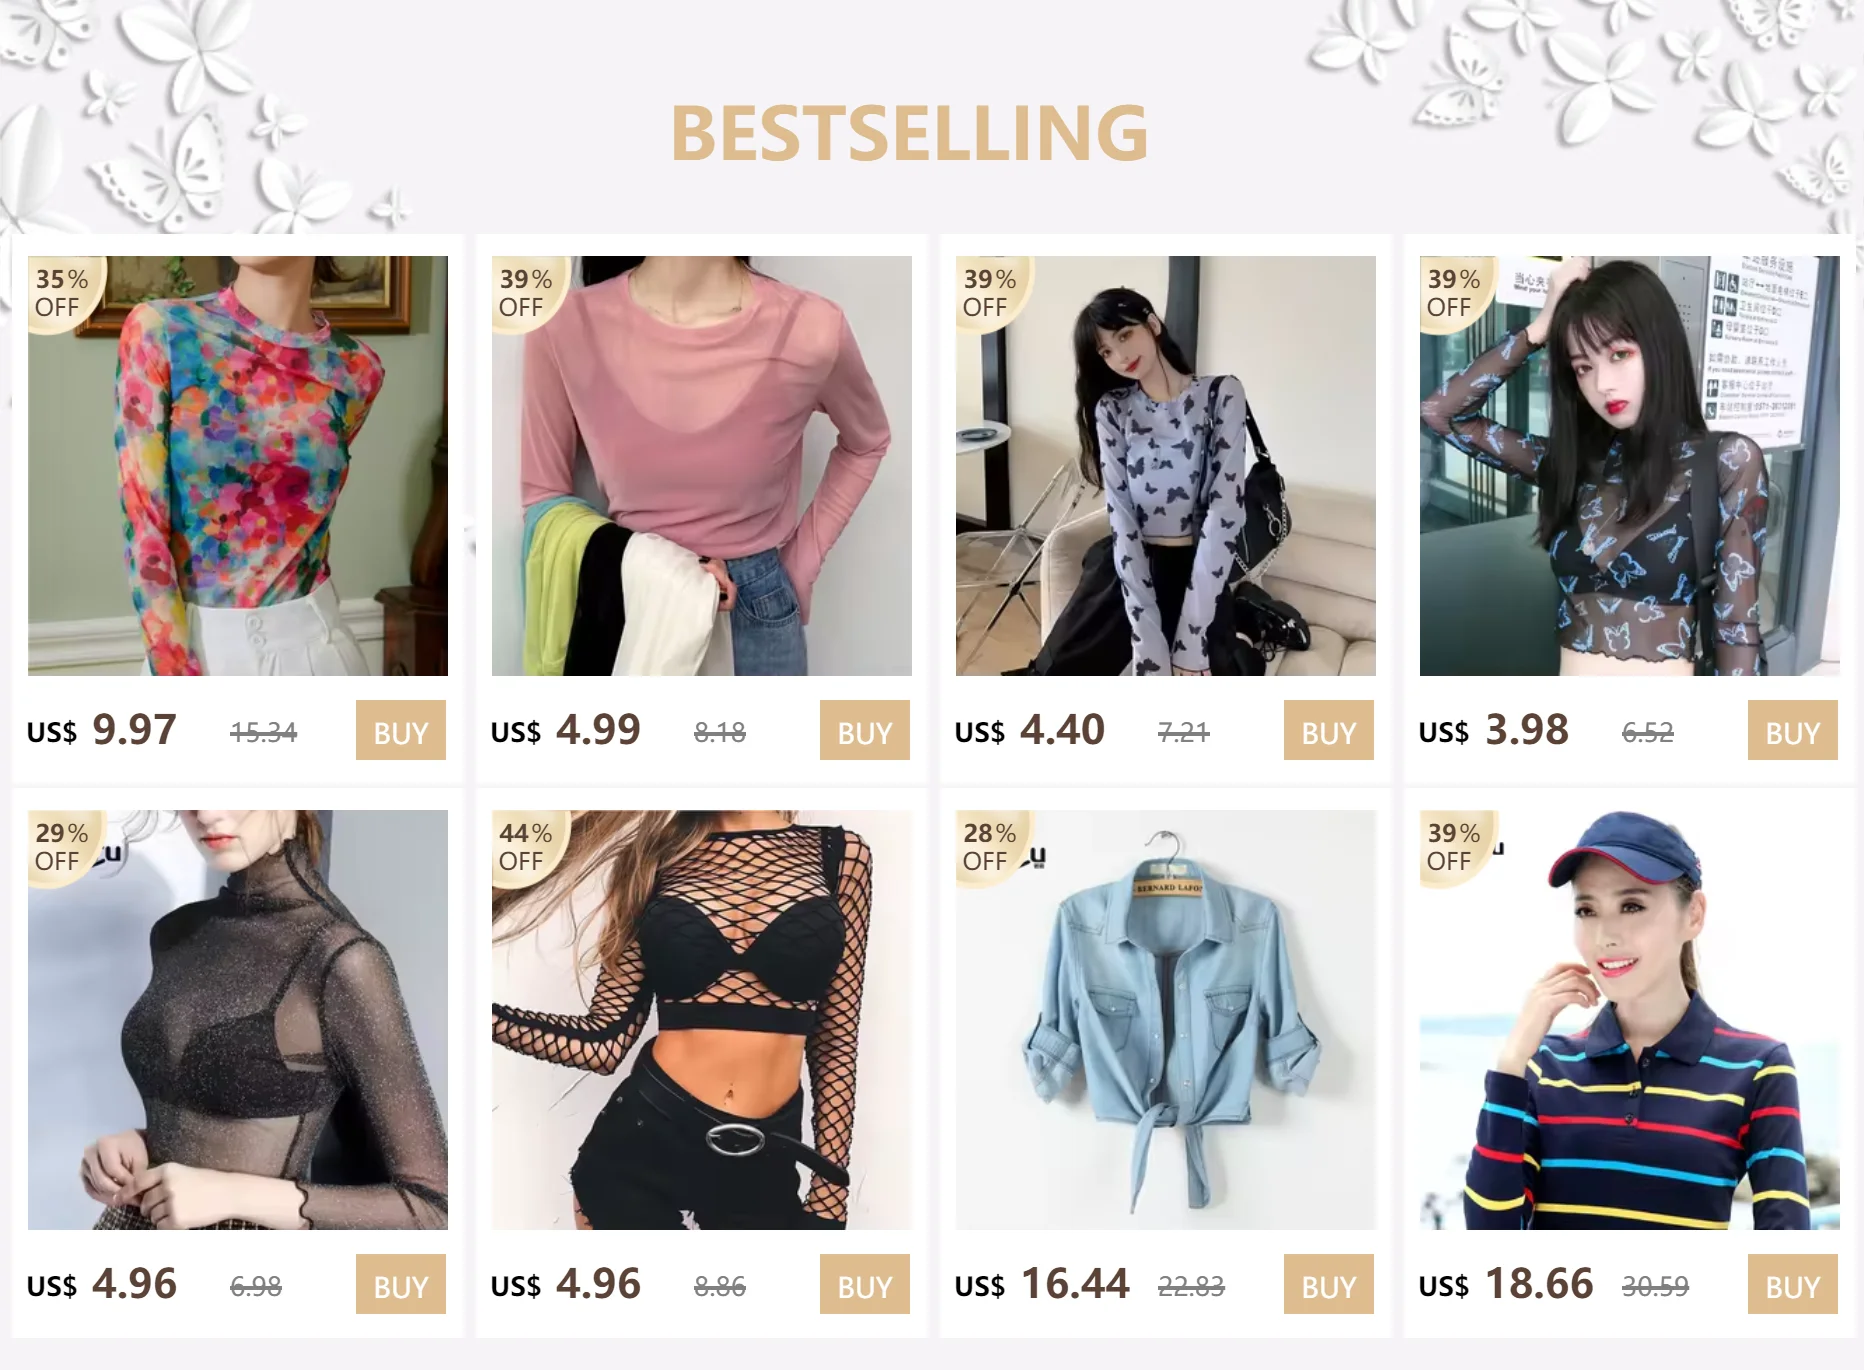Open the navy striped polo shirt image

pos(1630,1020)
